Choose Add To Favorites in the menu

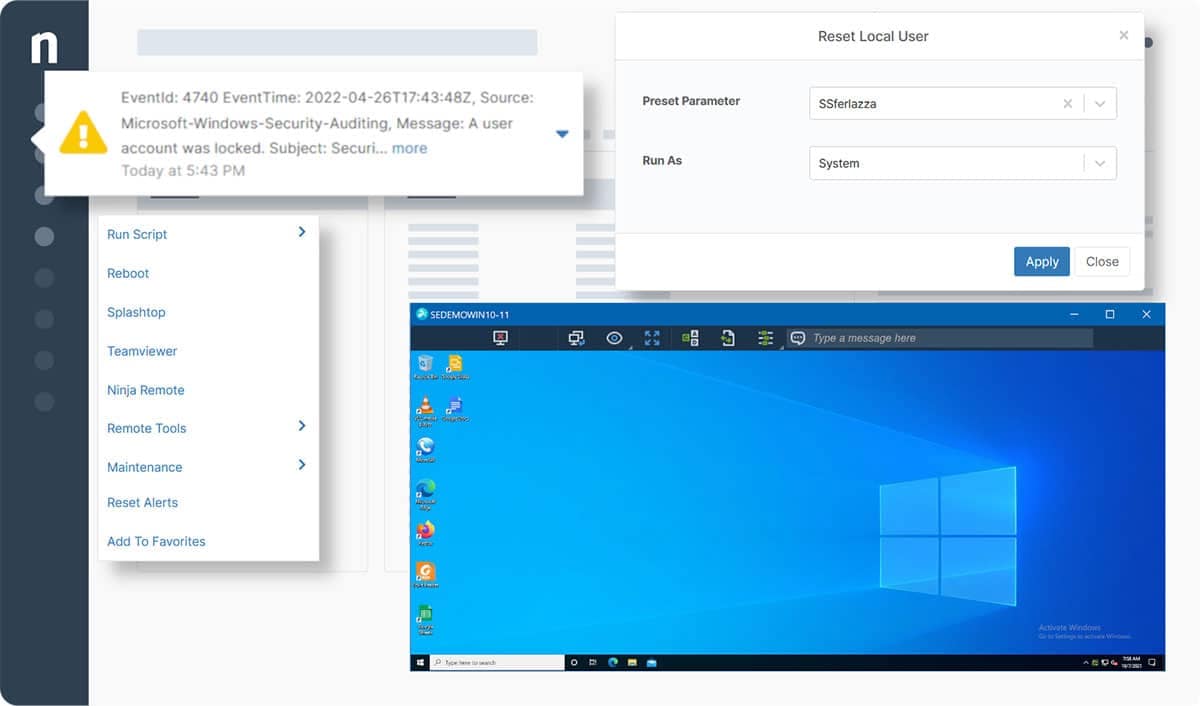click(155, 541)
